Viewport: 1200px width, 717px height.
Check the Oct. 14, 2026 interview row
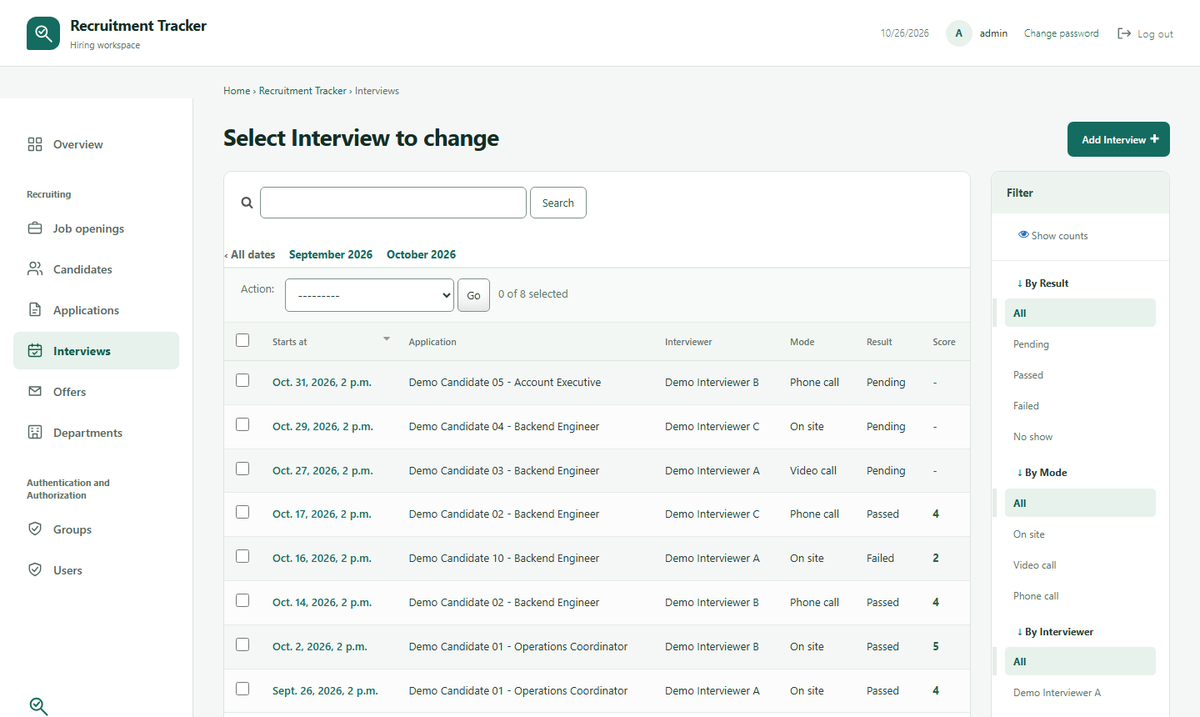[242, 600]
